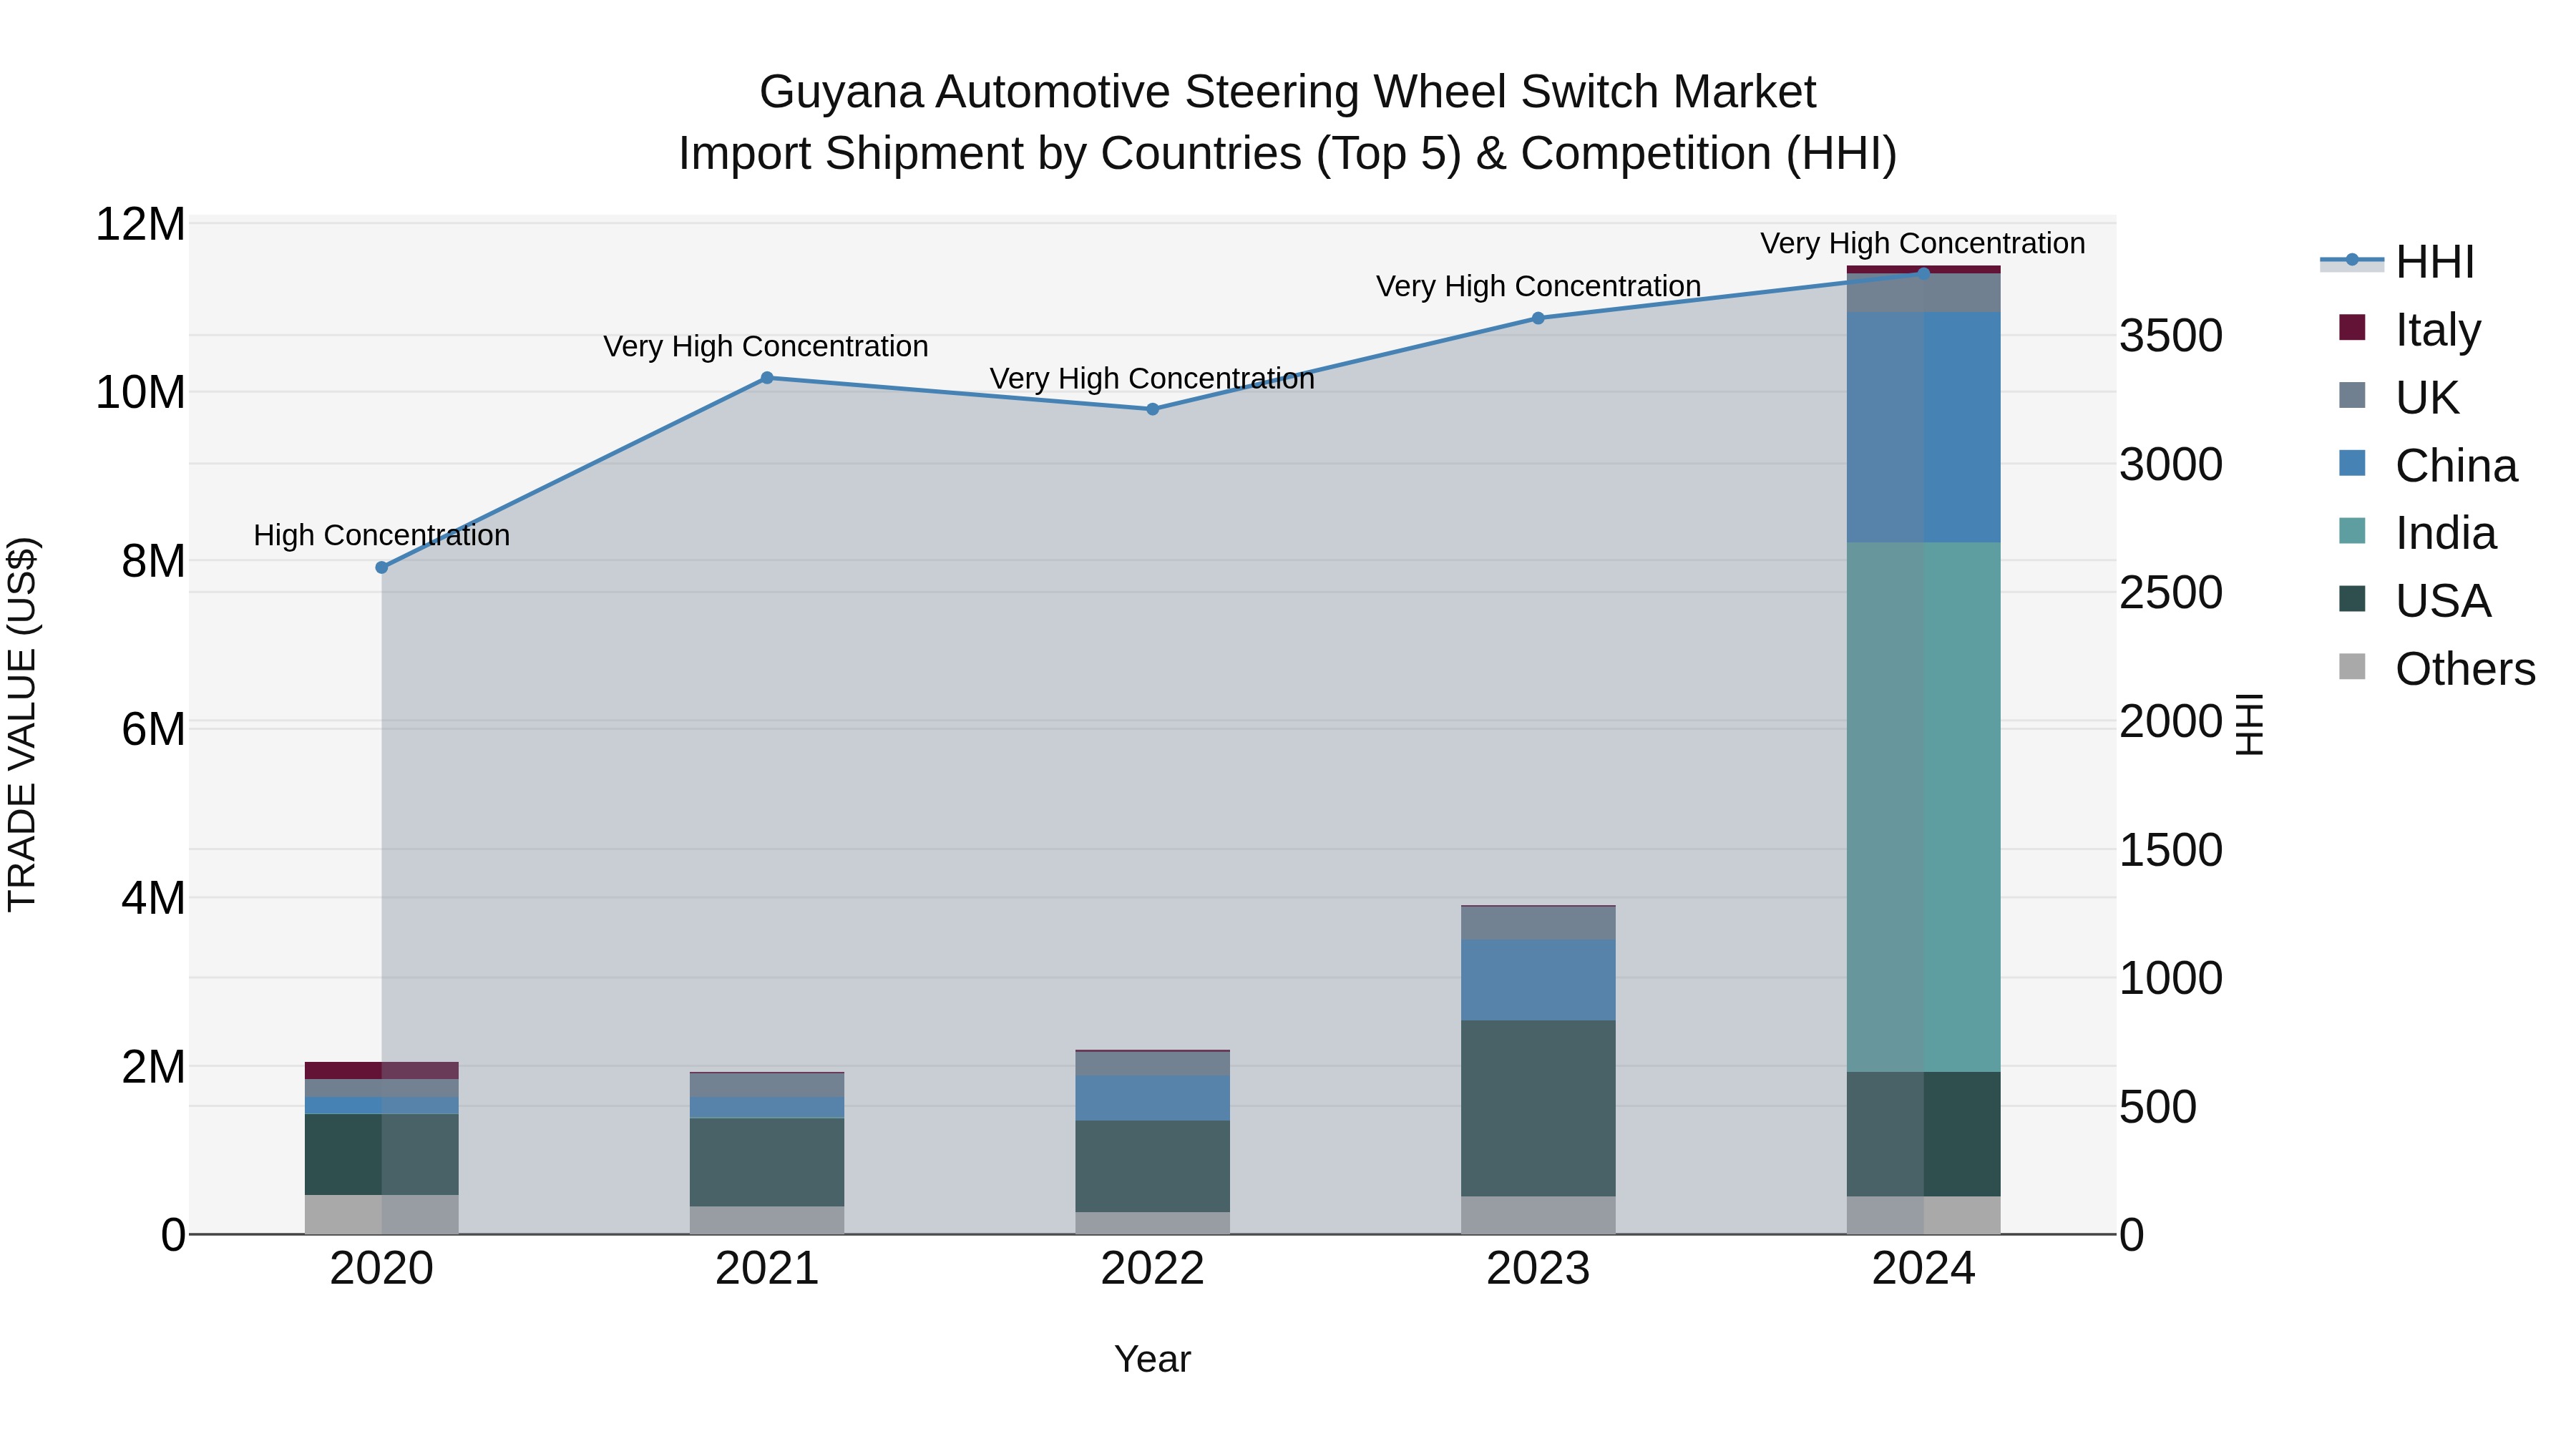
Task: Click the Others segment of 2020 bar
Action: click(x=381, y=1214)
